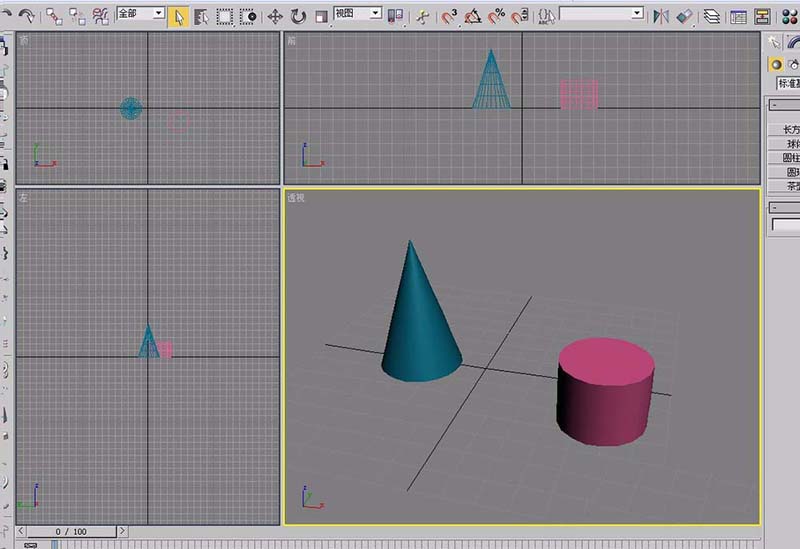Image resolution: width=800 pixels, height=549 pixels.
Task: Choose the Select and Rotate tool
Action: coord(298,16)
